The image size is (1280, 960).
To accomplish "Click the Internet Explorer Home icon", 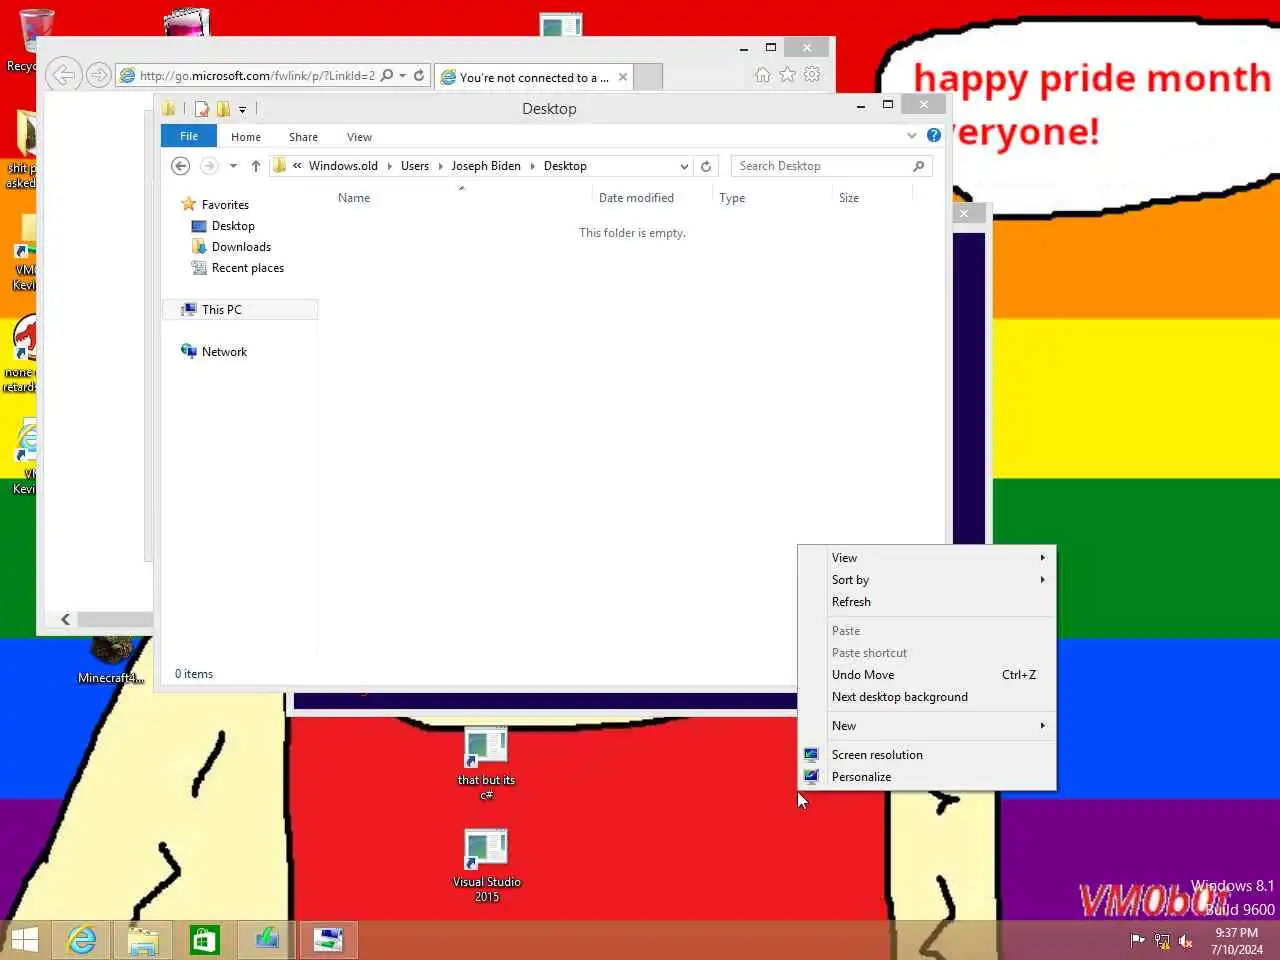I will click(763, 75).
